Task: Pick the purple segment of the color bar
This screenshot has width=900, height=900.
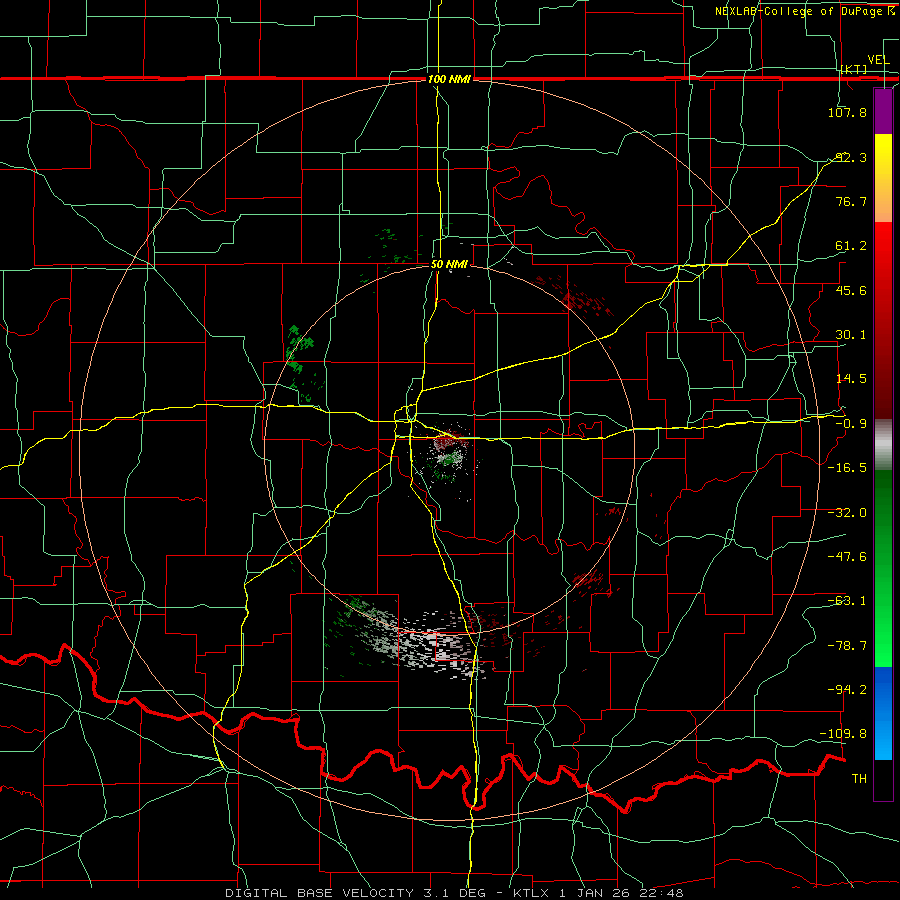Action: pyautogui.click(x=883, y=111)
